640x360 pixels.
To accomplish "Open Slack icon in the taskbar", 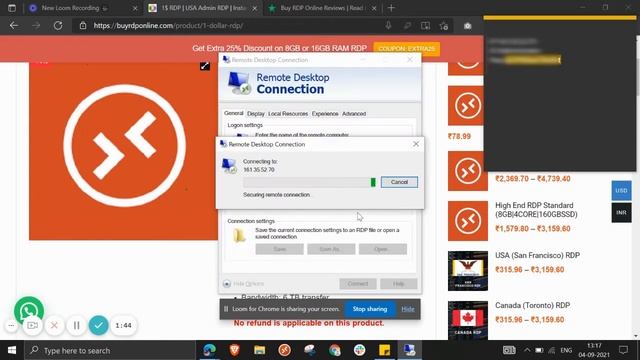I will click(x=360, y=350).
